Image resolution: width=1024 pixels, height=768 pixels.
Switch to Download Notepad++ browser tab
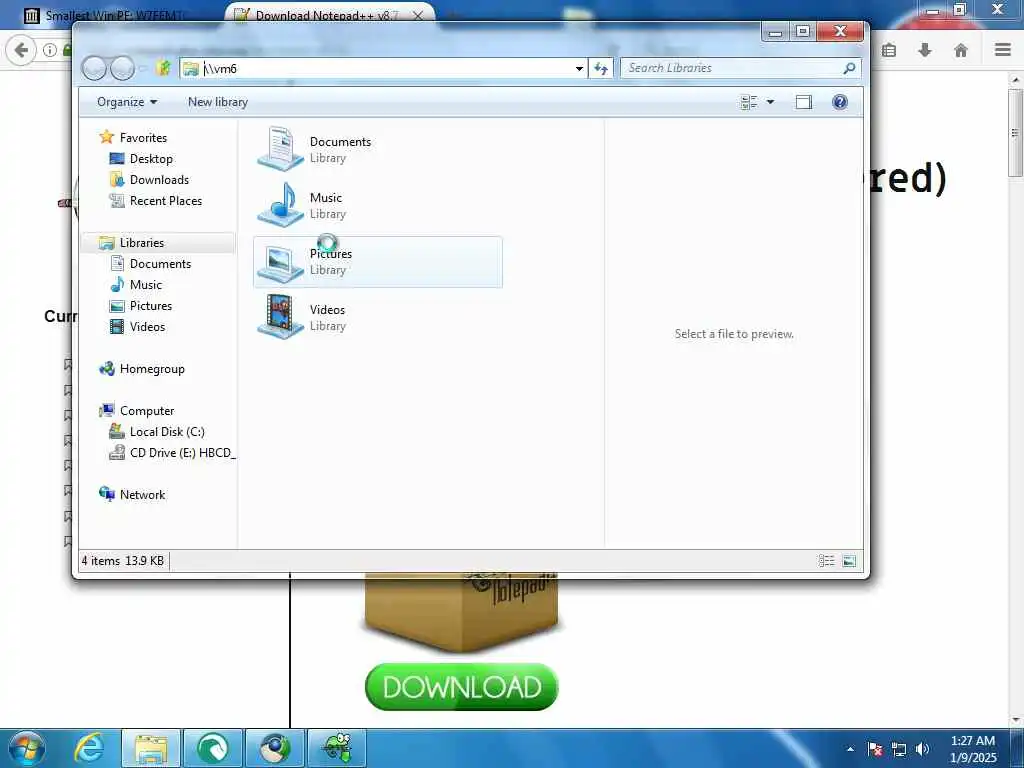point(327,15)
